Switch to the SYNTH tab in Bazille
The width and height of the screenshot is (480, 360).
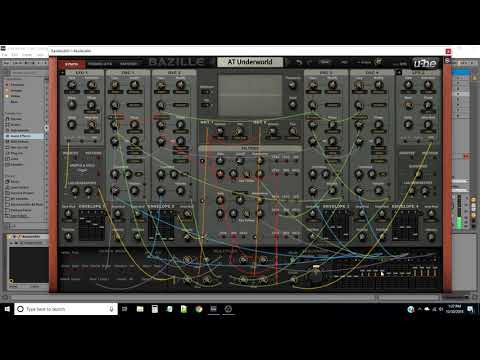[72, 64]
